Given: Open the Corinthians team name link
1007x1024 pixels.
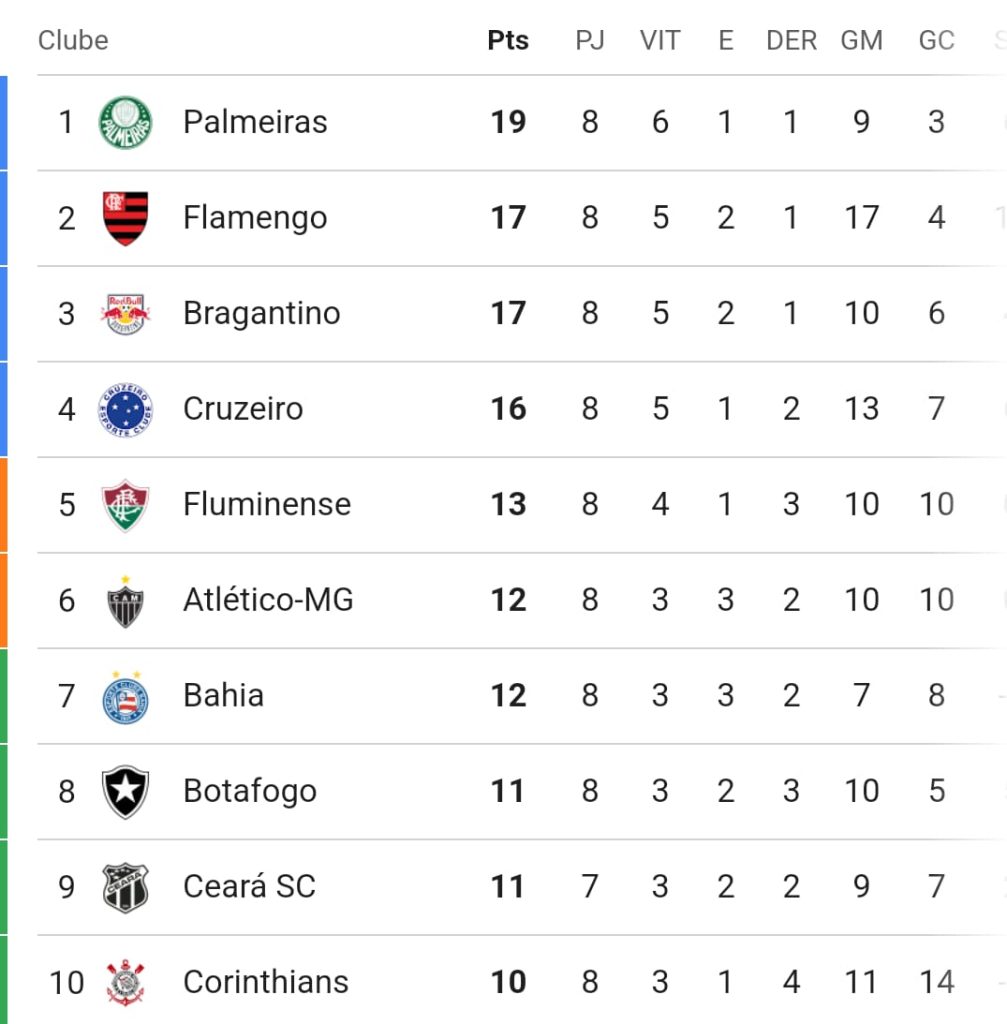Looking at the screenshot, I should (x=266, y=982).
